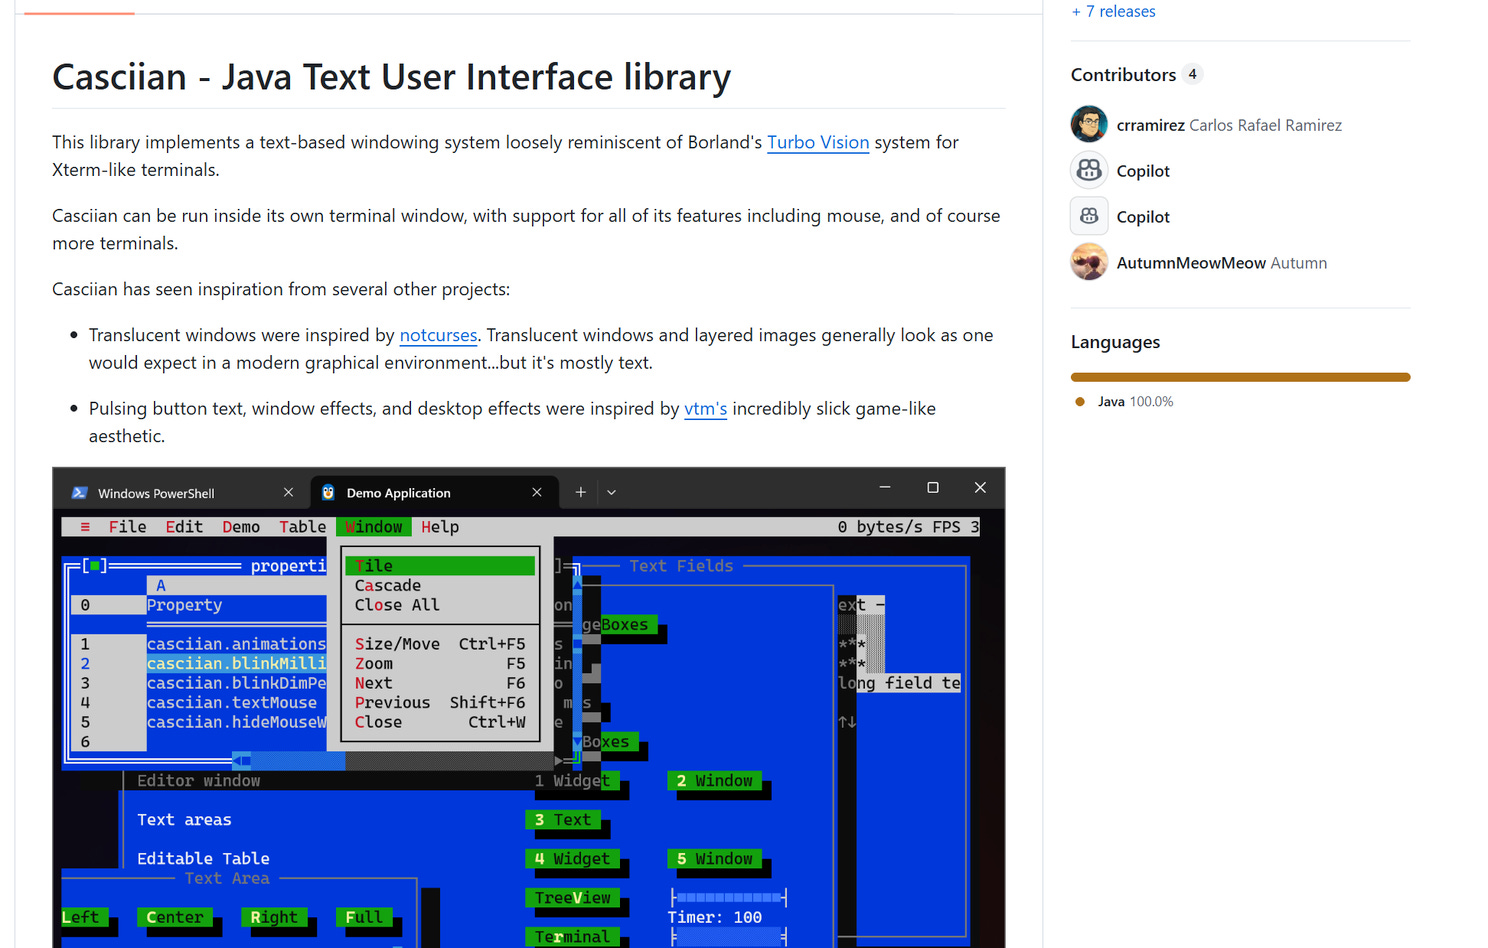Choose Cascade from the Window menu
The width and height of the screenshot is (1488, 948).
coord(440,586)
